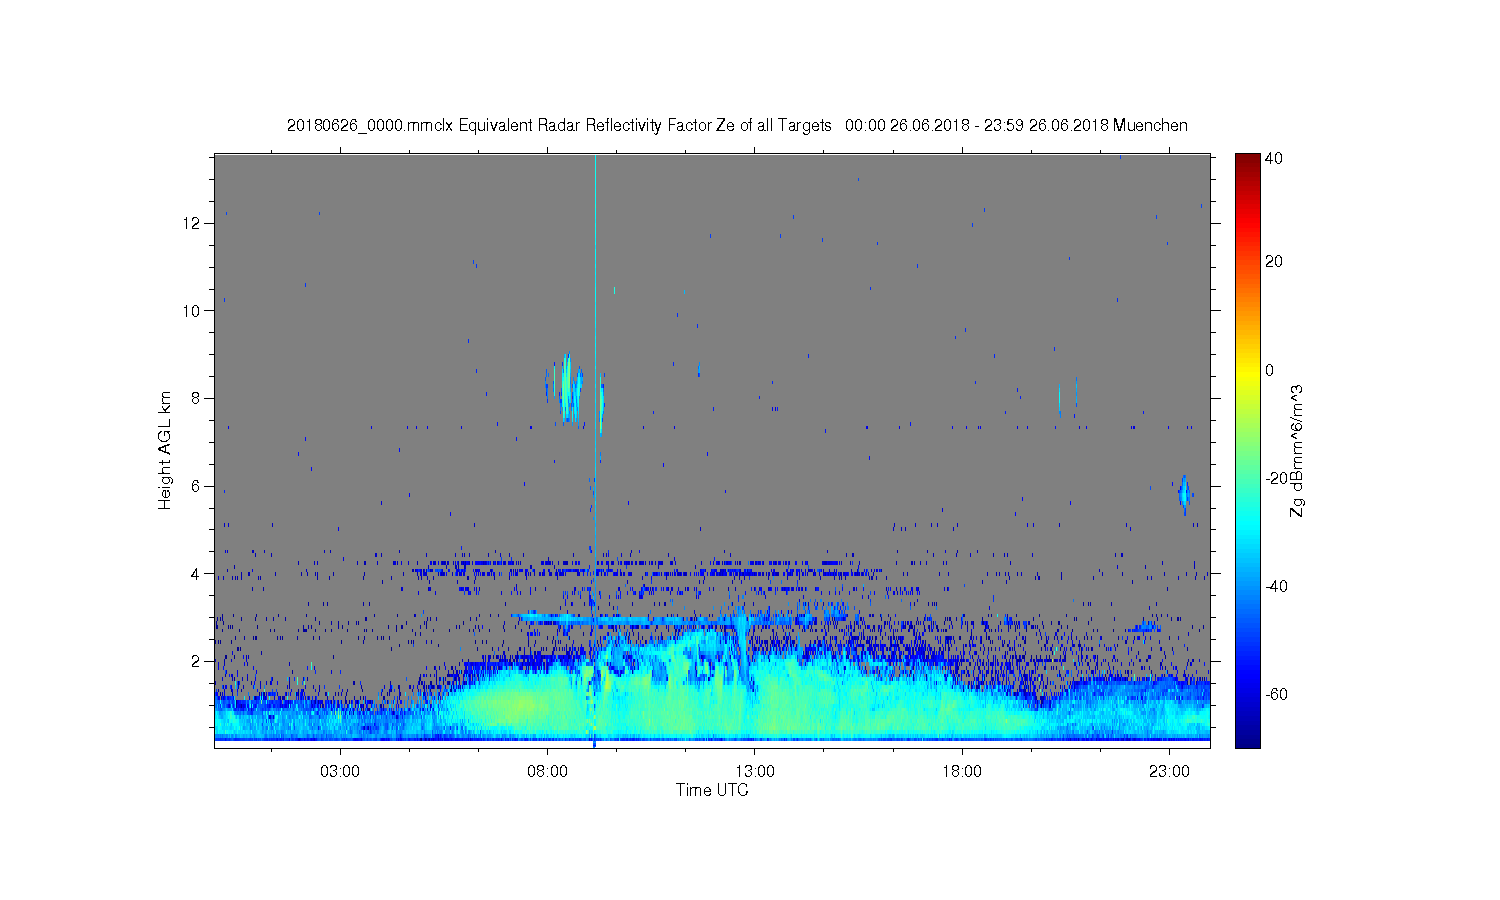Click the 03:00 time tick label
Viewport: 1500px width, 900px height.
pyautogui.click(x=340, y=772)
